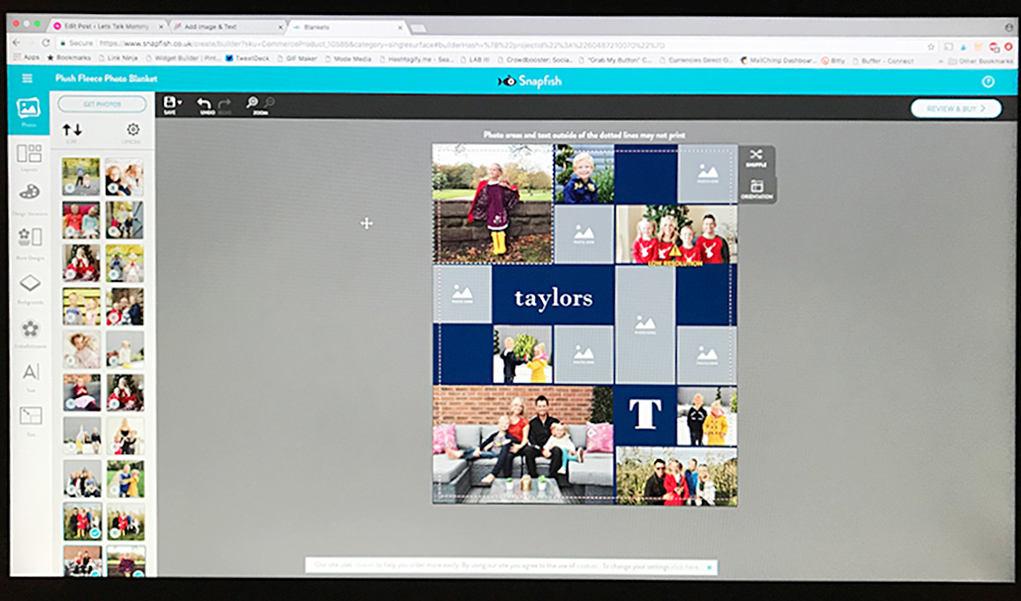Open the Other Bookmarks folder
This screenshot has width=1021, height=601.
click(x=981, y=61)
